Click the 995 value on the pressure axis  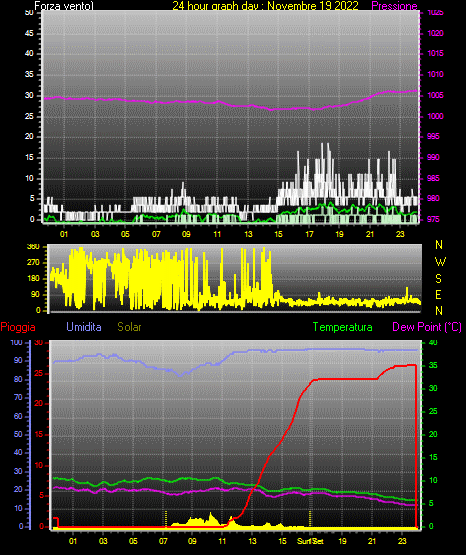433,136
